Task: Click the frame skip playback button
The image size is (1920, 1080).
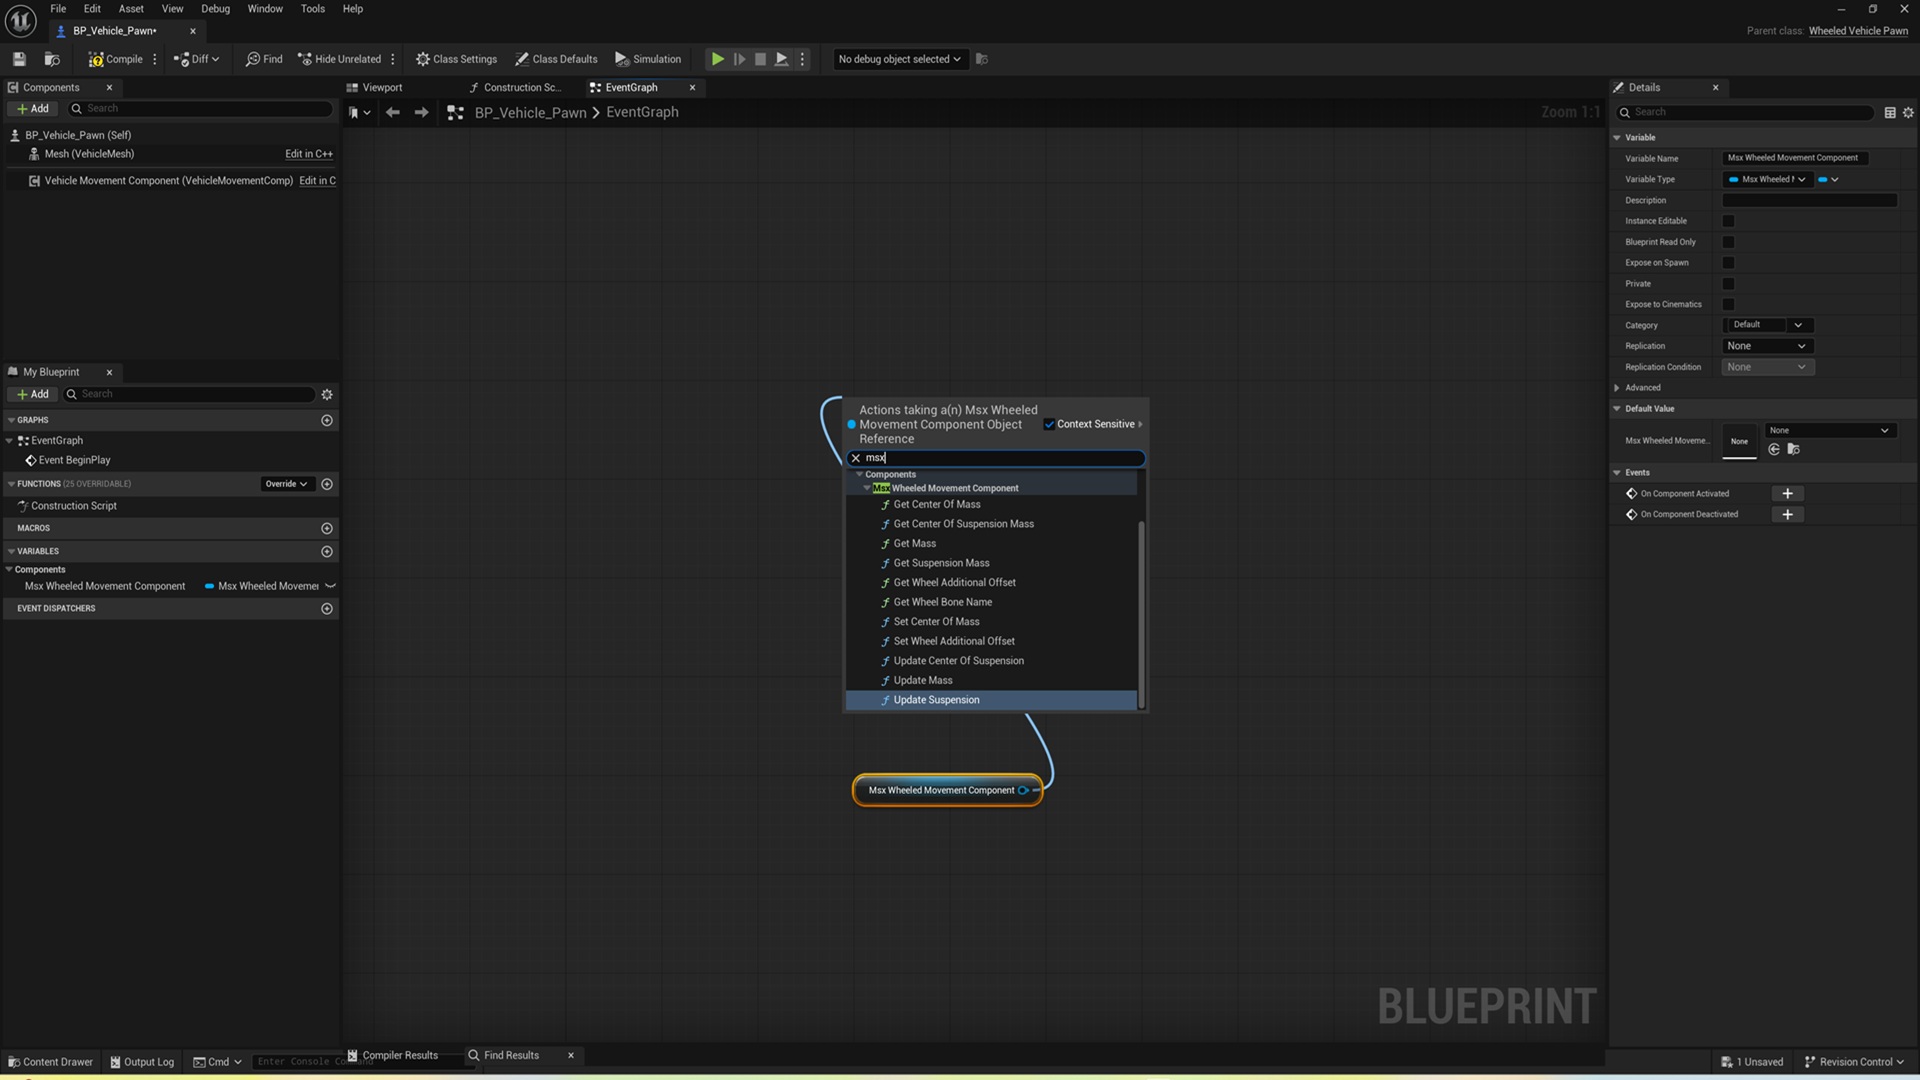Action: [x=739, y=59]
